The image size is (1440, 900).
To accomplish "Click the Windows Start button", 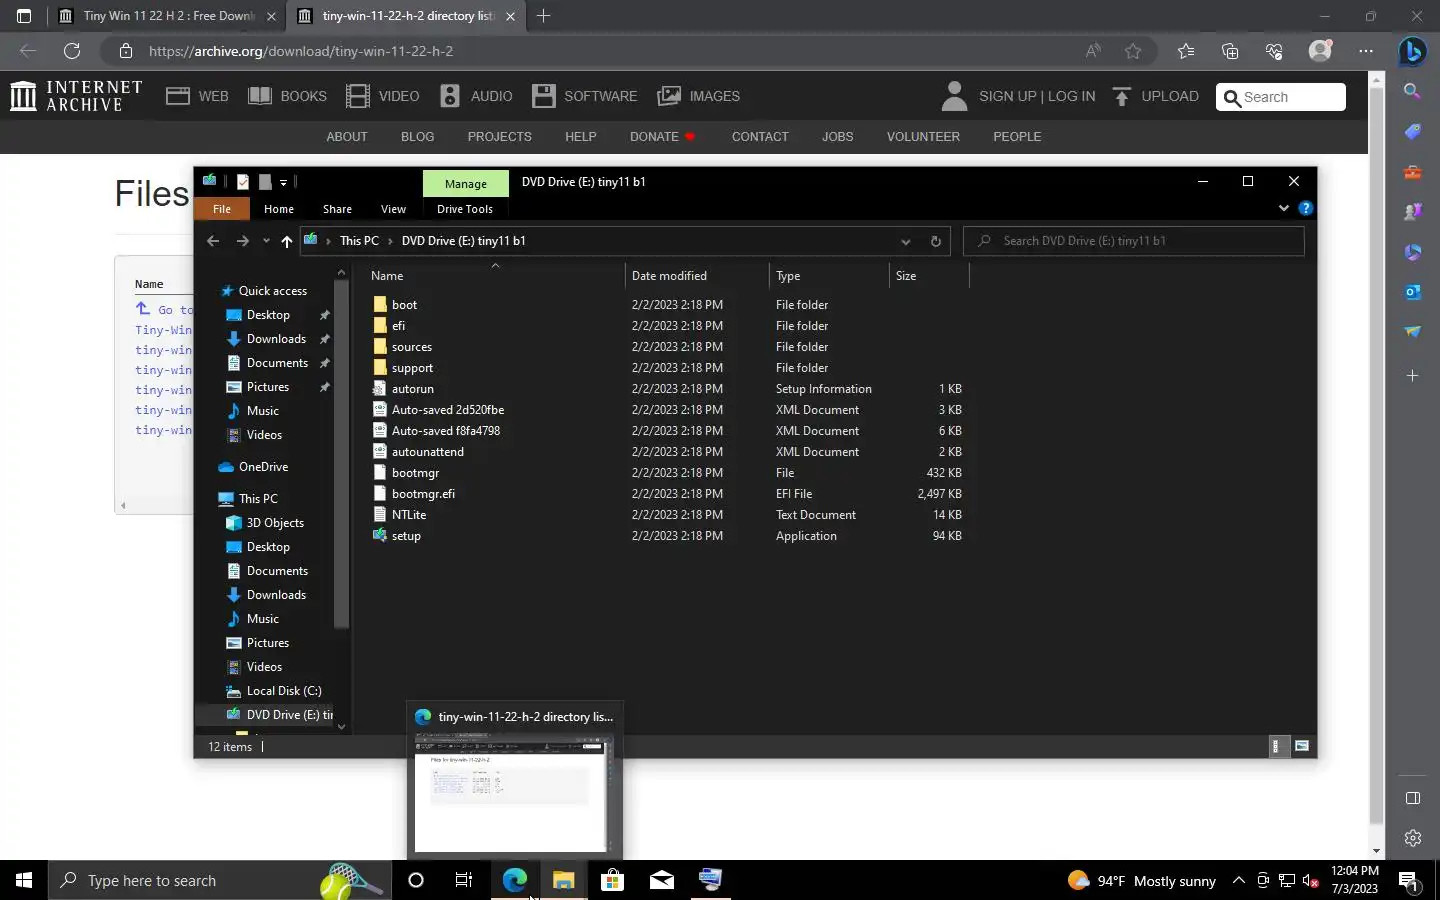I will point(24,880).
